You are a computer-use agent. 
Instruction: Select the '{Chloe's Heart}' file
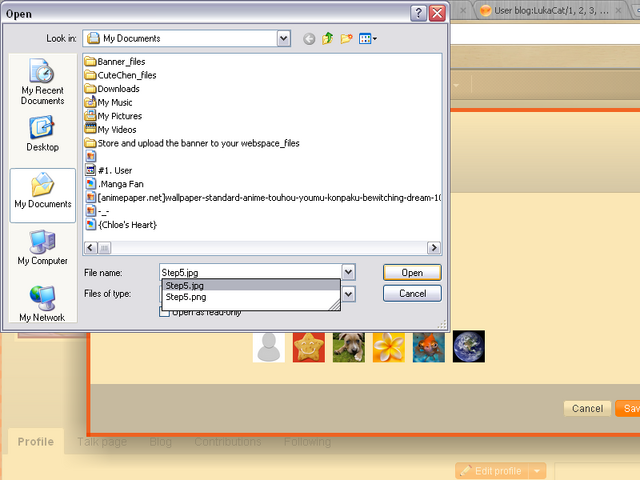click(x=121, y=225)
